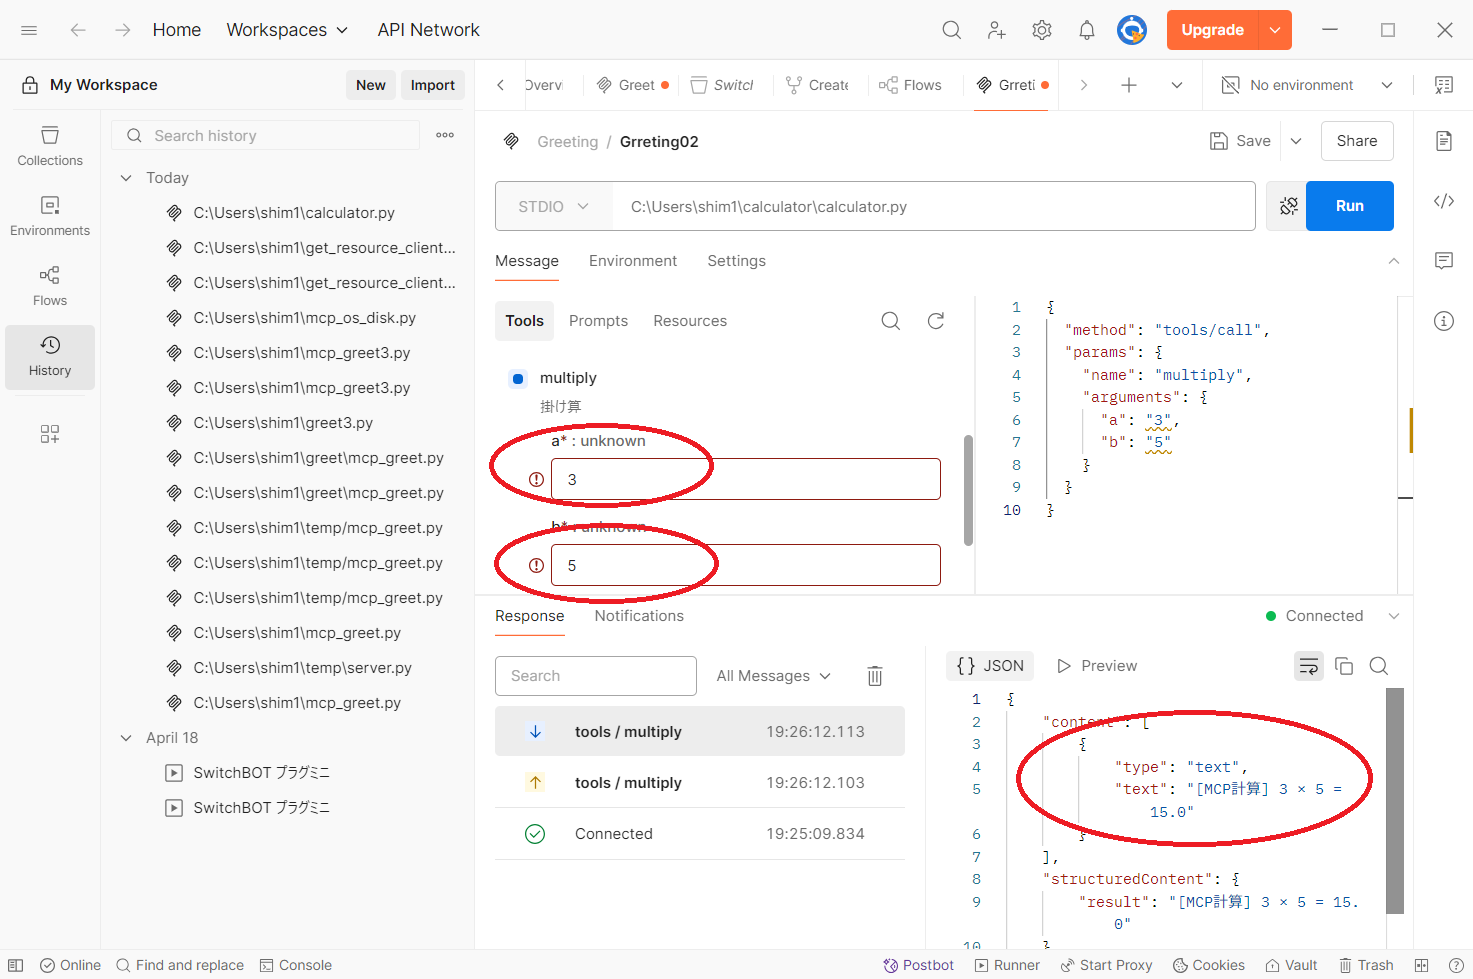
Task: Refresh the tools list
Action: [x=936, y=321]
